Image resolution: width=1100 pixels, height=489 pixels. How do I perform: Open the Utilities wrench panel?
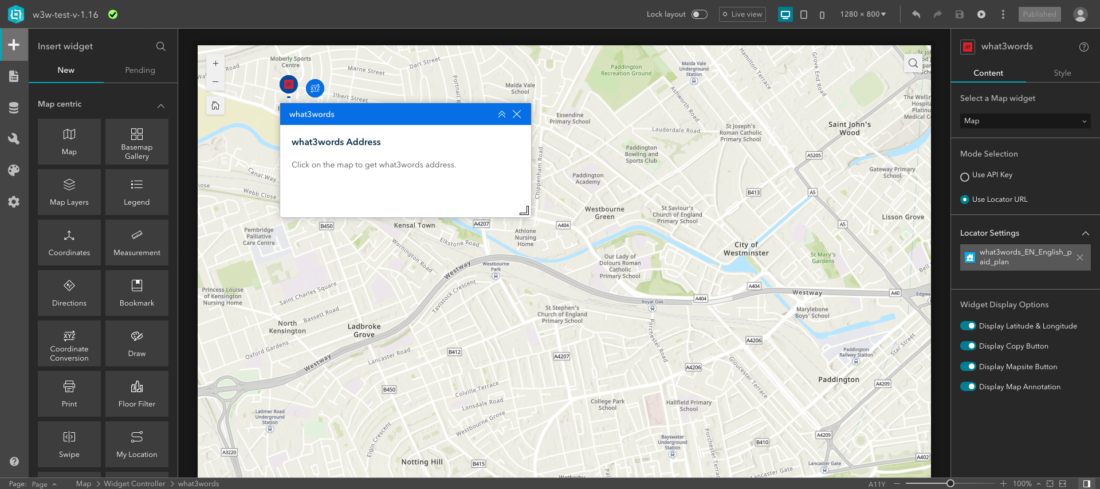point(13,139)
